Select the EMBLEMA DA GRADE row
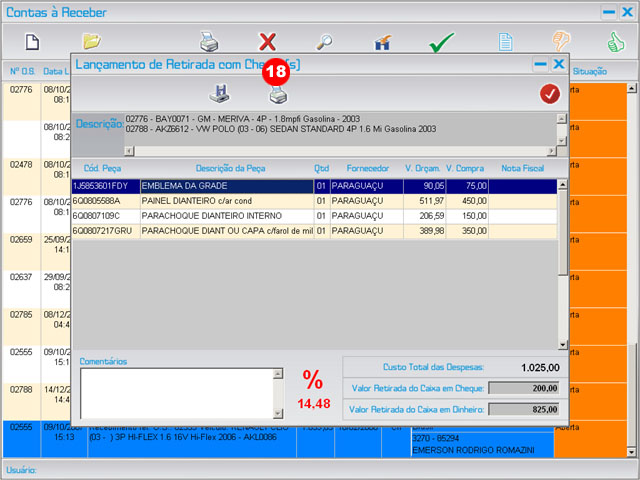Image resolution: width=640 pixels, height=480 pixels. tap(314, 186)
